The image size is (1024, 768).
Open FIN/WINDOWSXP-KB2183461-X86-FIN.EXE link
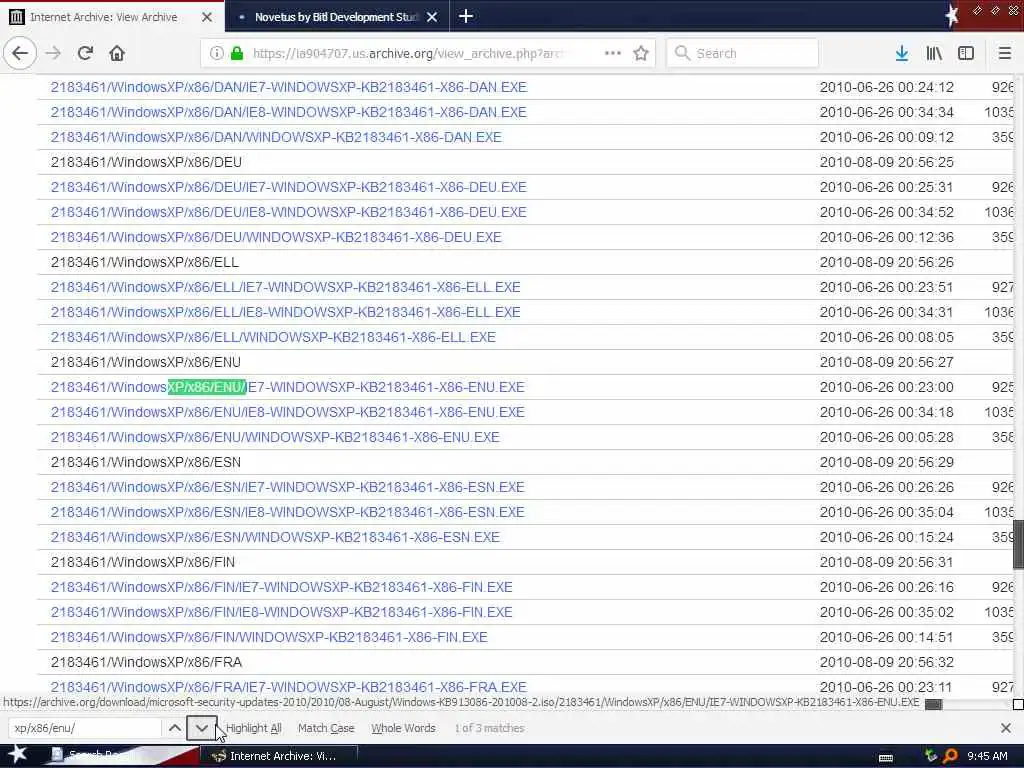269,637
